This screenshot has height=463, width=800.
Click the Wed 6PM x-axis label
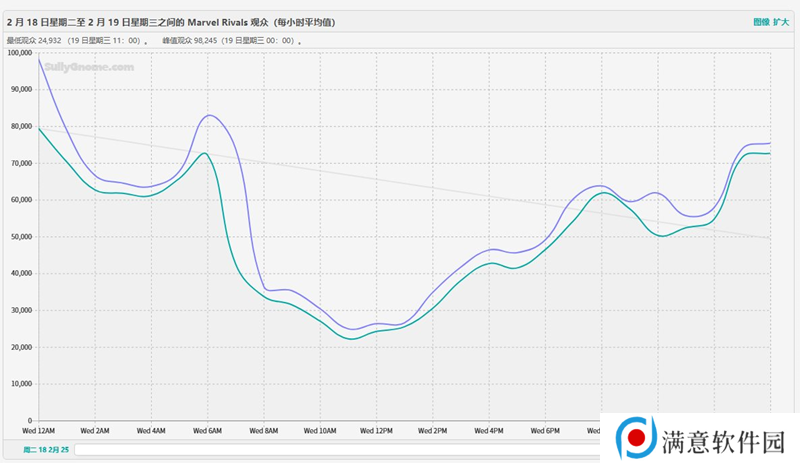[545, 431]
